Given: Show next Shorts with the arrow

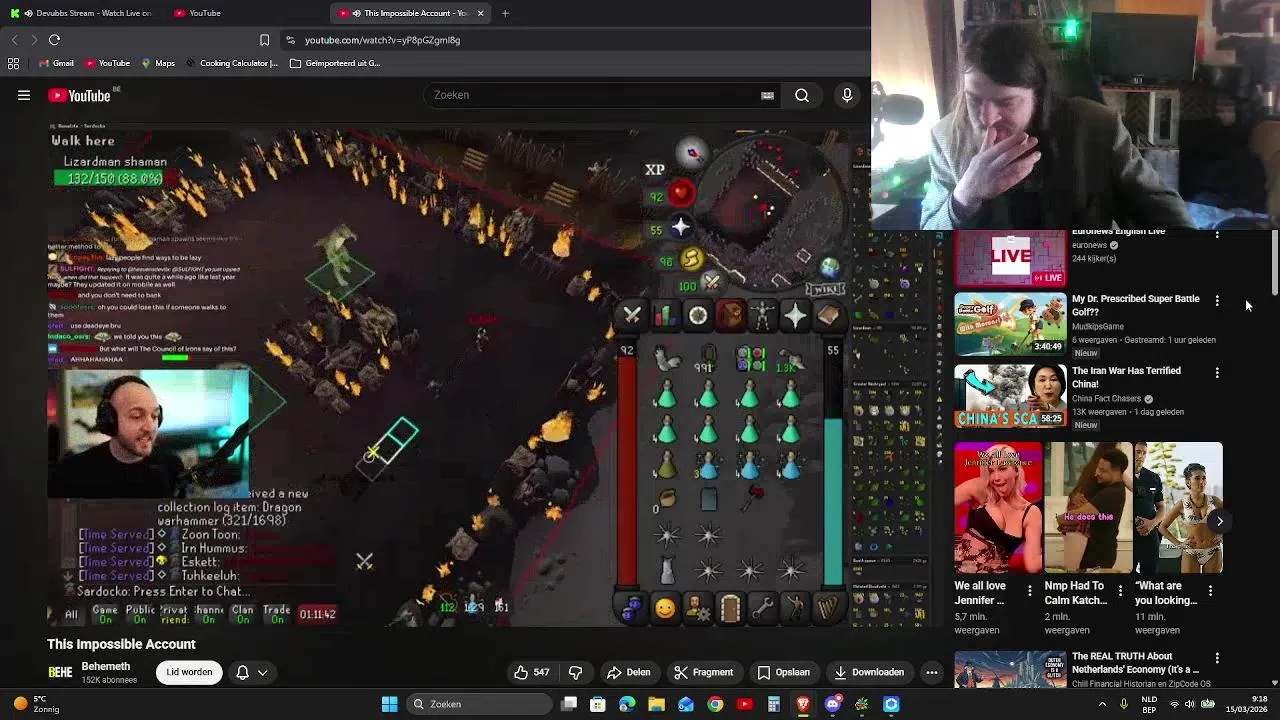Looking at the screenshot, I should click(x=1220, y=521).
